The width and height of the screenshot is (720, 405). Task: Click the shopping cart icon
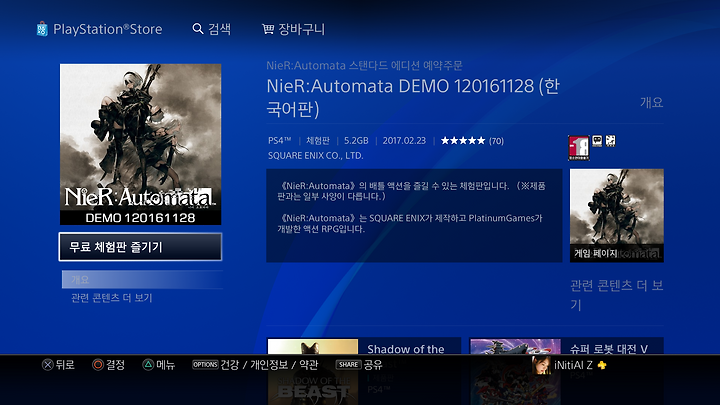[268, 29]
